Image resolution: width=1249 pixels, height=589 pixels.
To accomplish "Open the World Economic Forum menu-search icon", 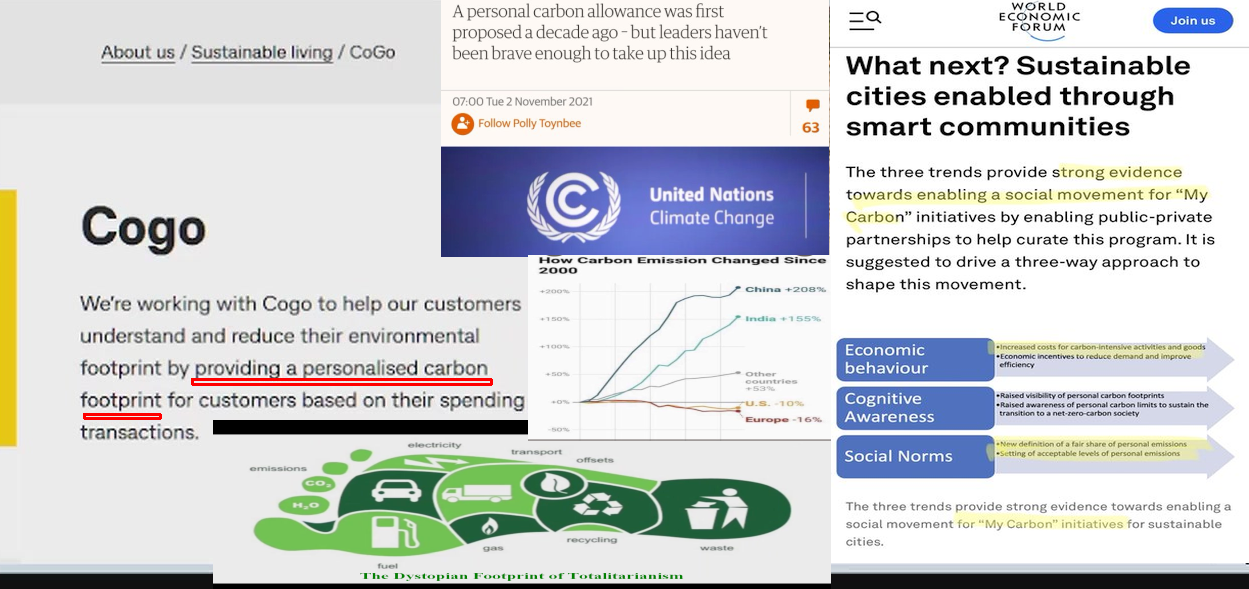I will (x=864, y=20).
